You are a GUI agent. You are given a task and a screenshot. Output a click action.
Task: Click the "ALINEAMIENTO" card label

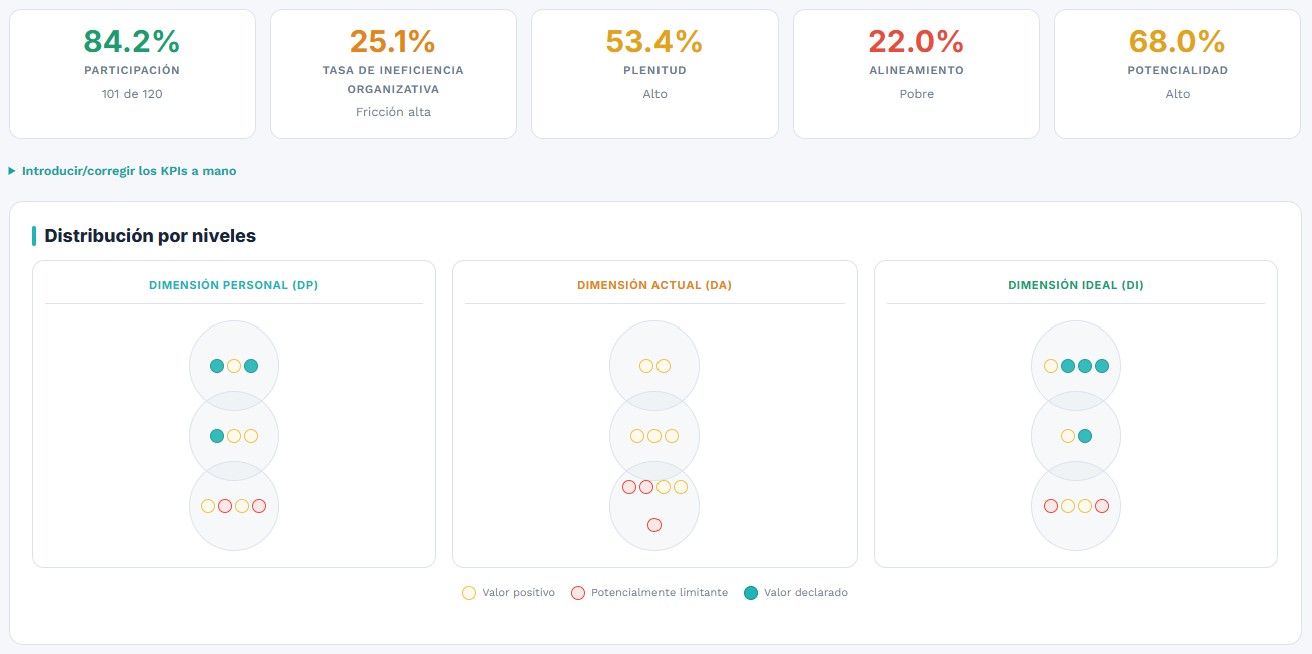pyautogui.click(x=916, y=71)
